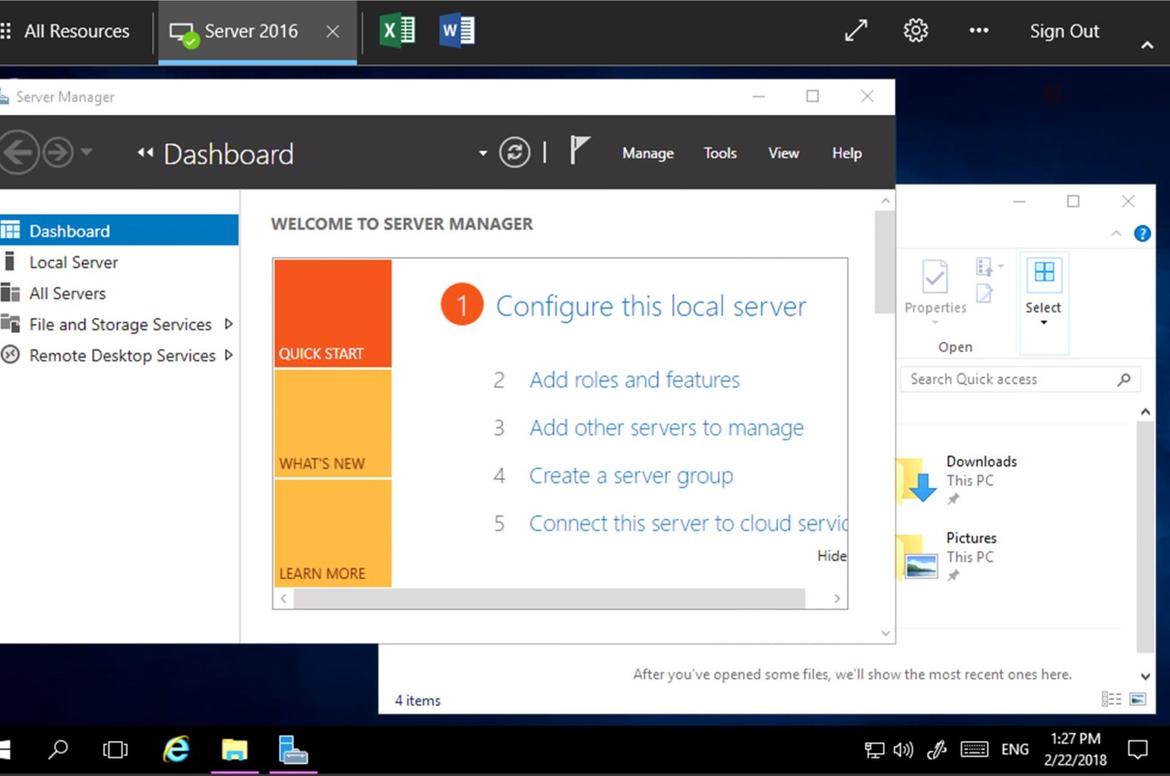Expand the Remote Desktop Services arrow
1170x776 pixels.
pos(229,355)
